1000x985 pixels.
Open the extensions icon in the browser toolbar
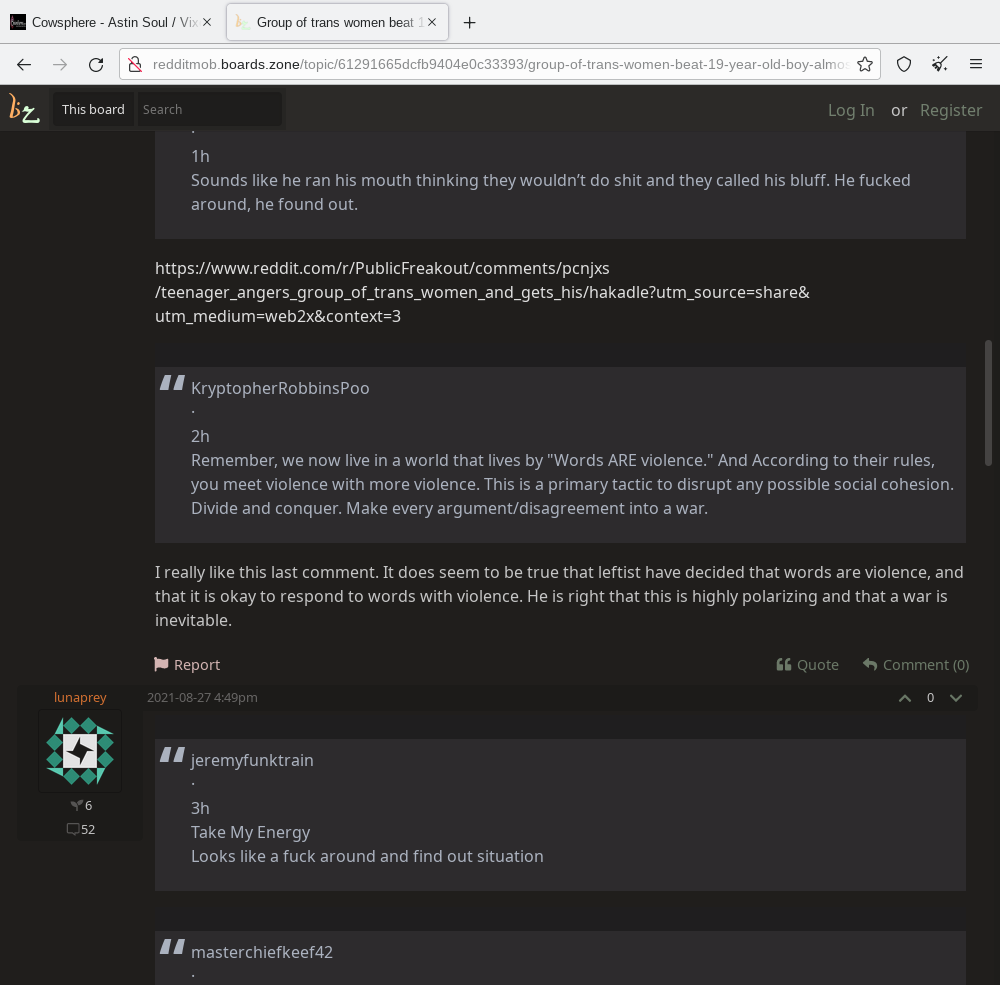(939, 64)
